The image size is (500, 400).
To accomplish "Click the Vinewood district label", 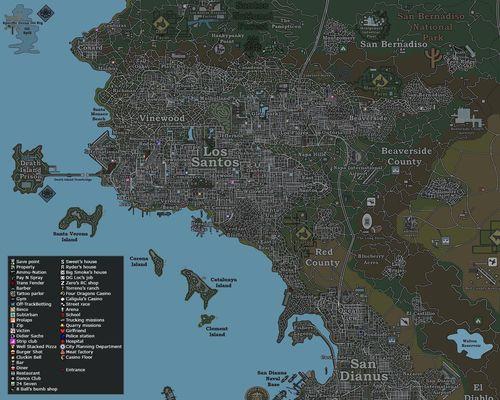I will (x=162, y=118).
